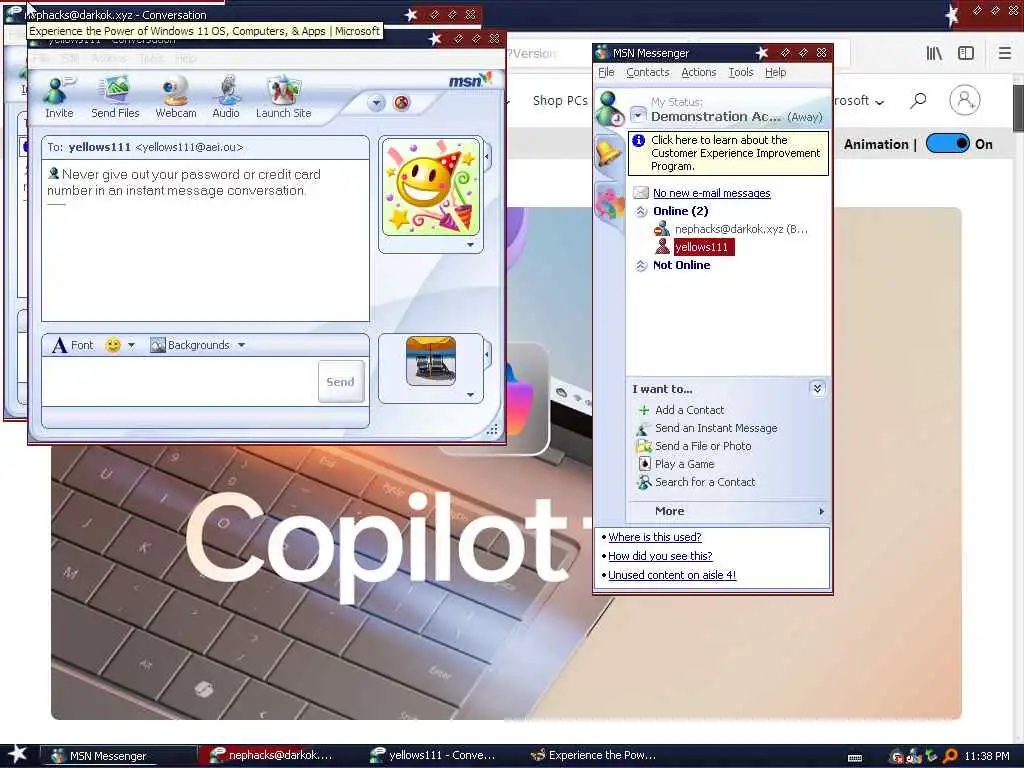Click Customer Experience Improvement Program notice
Image resolution: width=1024 pixels, height=768 pixels.
pyautogui.click(x=728, y=153)
